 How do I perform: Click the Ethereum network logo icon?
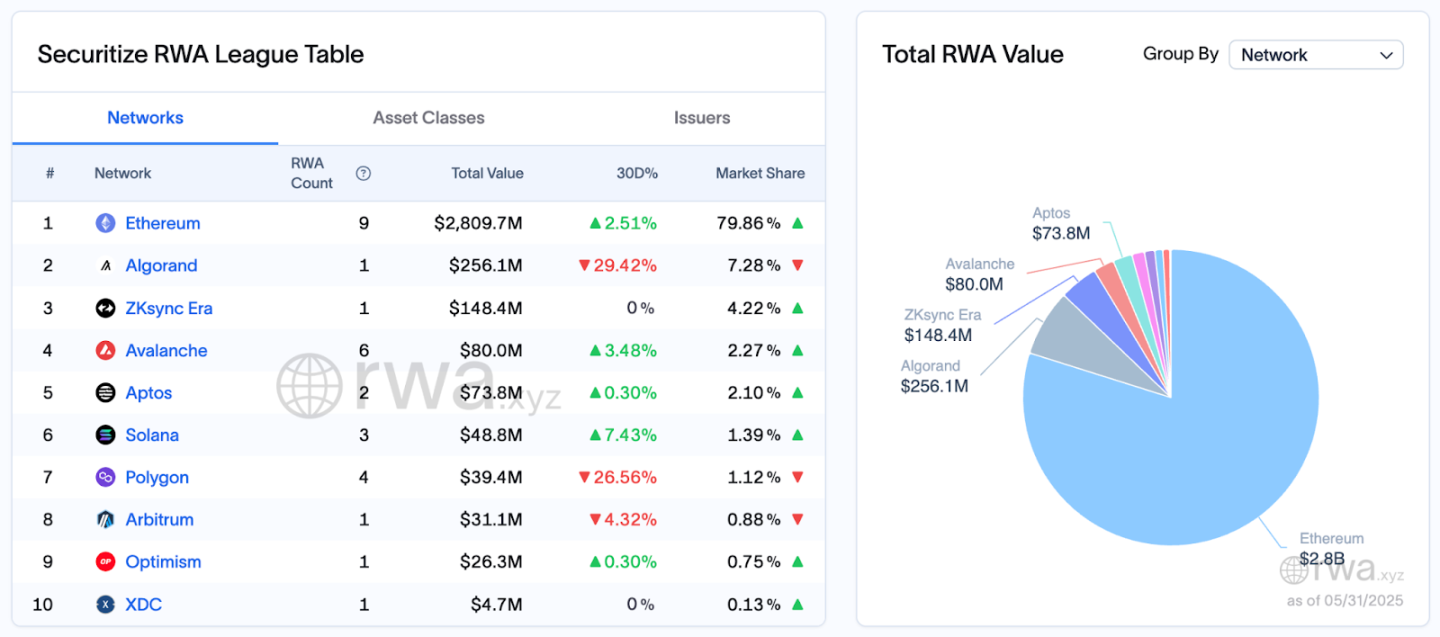pos(105,223)
